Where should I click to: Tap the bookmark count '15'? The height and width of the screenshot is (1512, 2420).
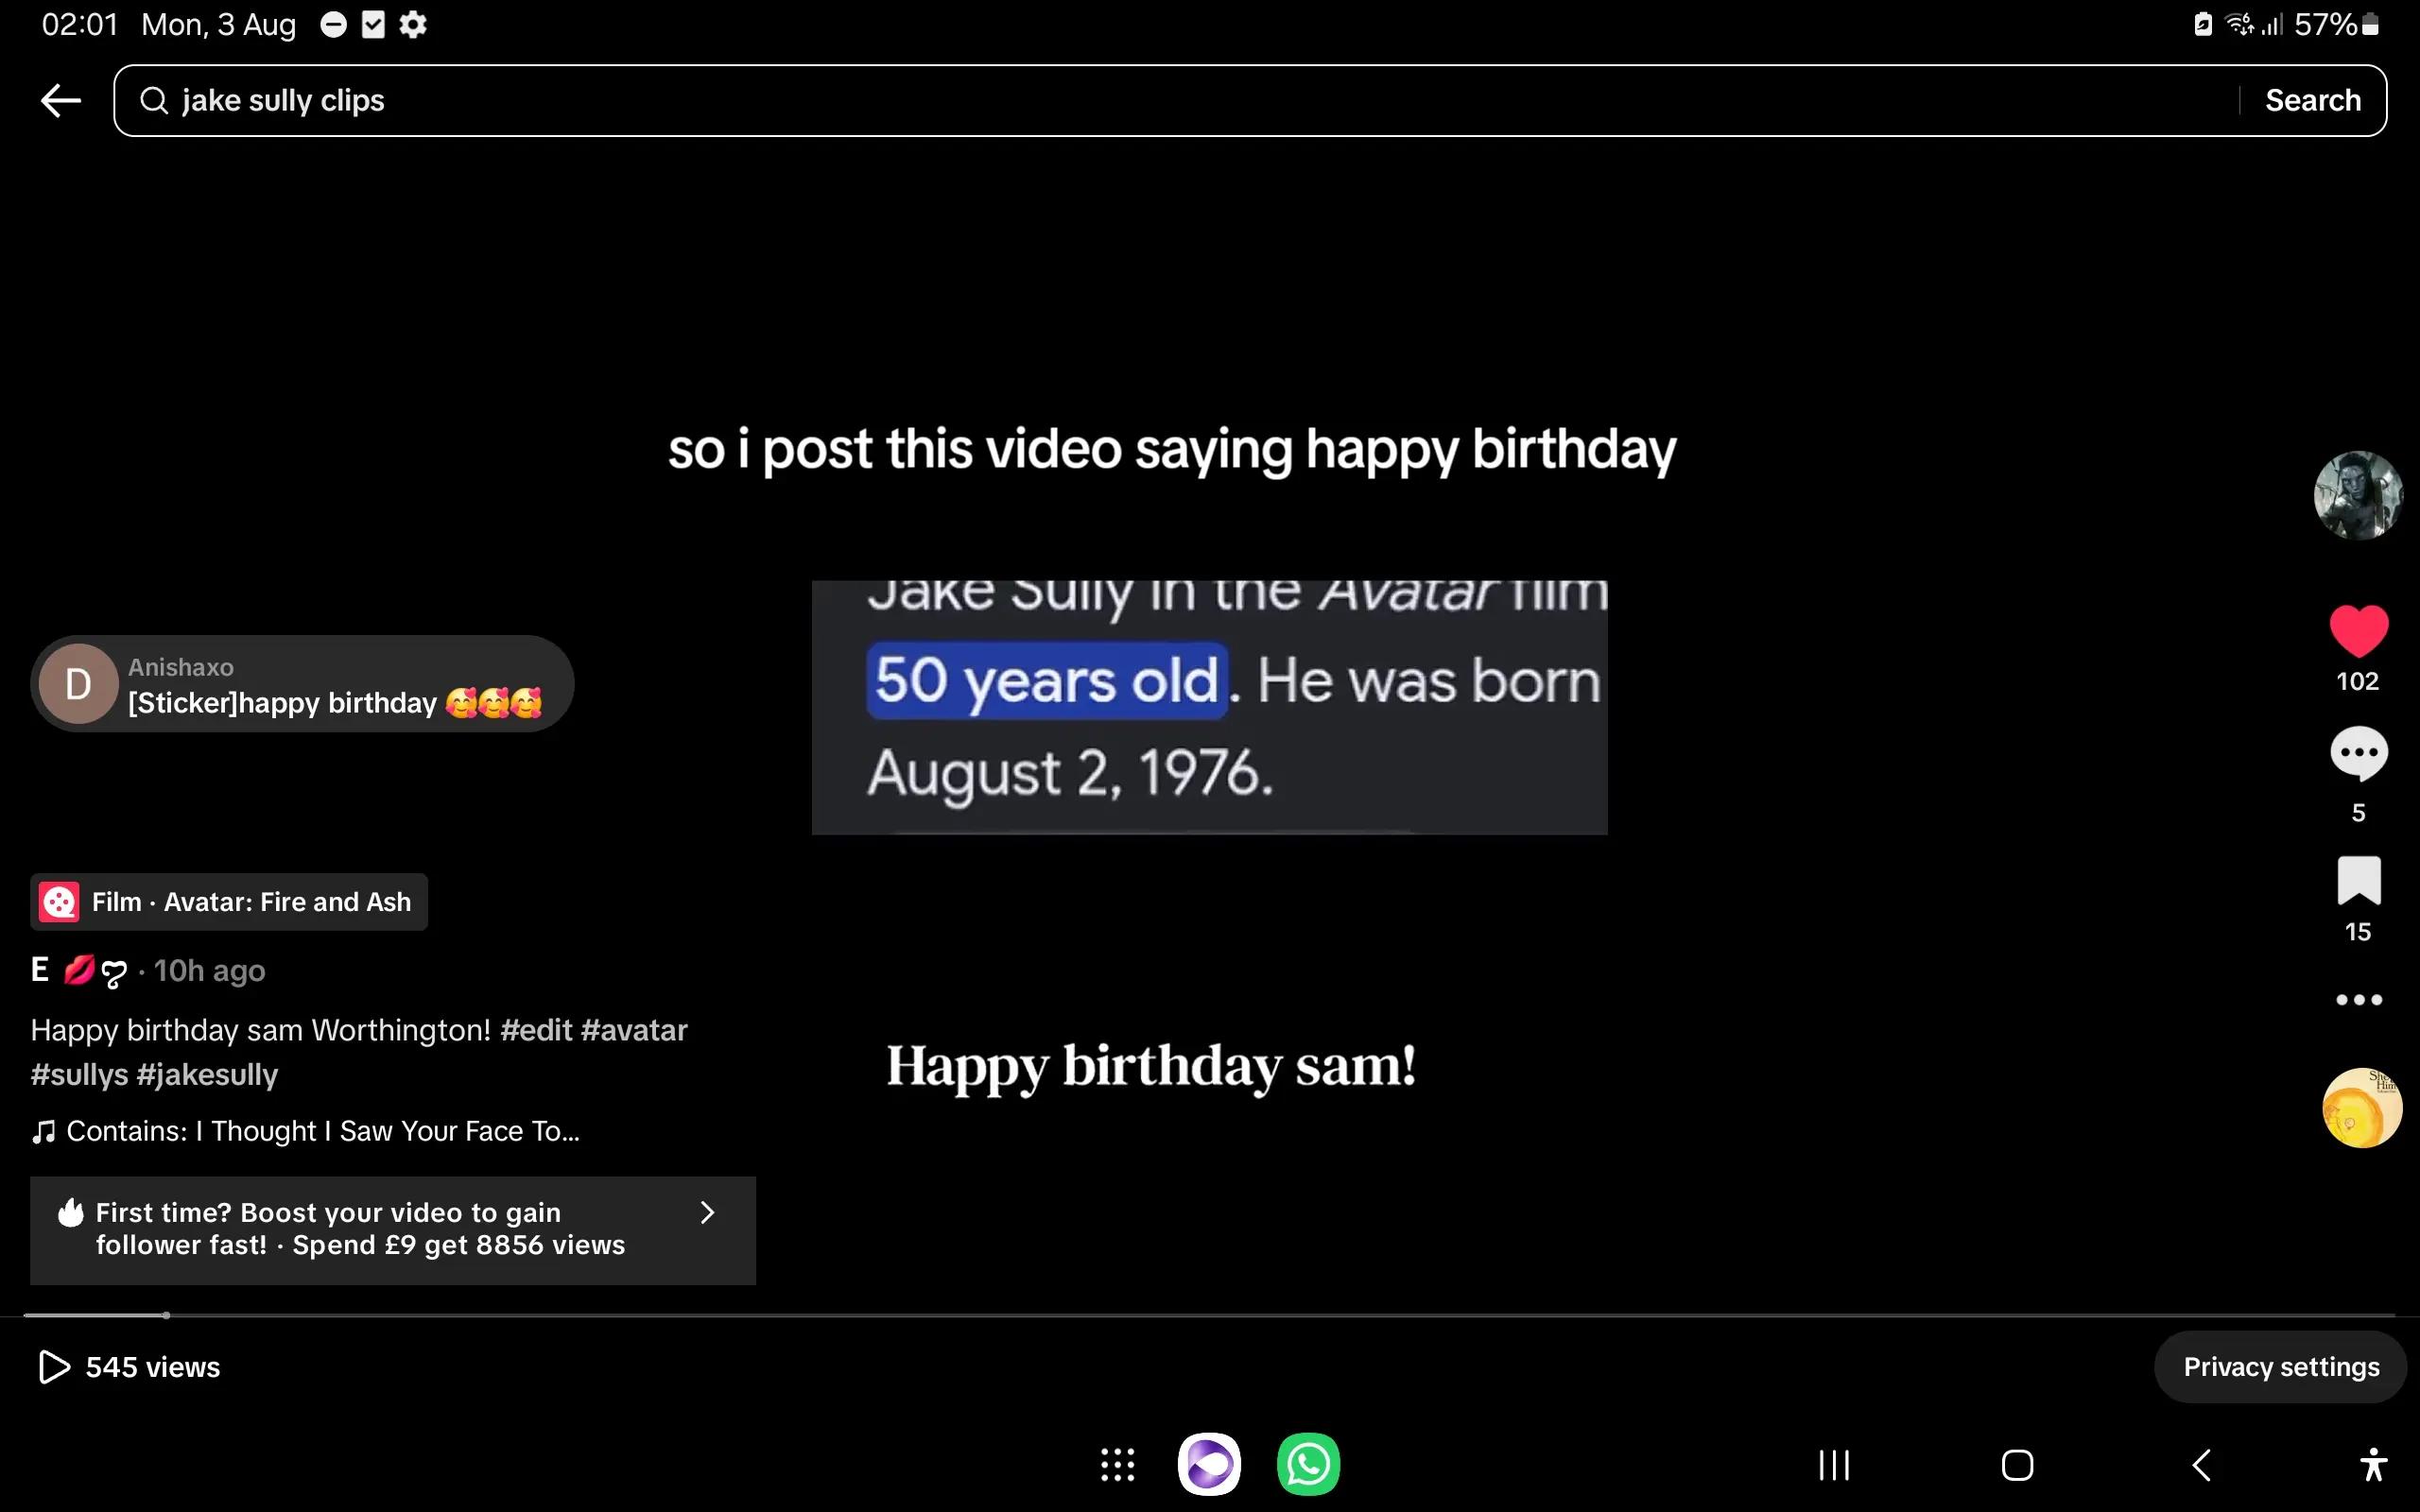2357,932
